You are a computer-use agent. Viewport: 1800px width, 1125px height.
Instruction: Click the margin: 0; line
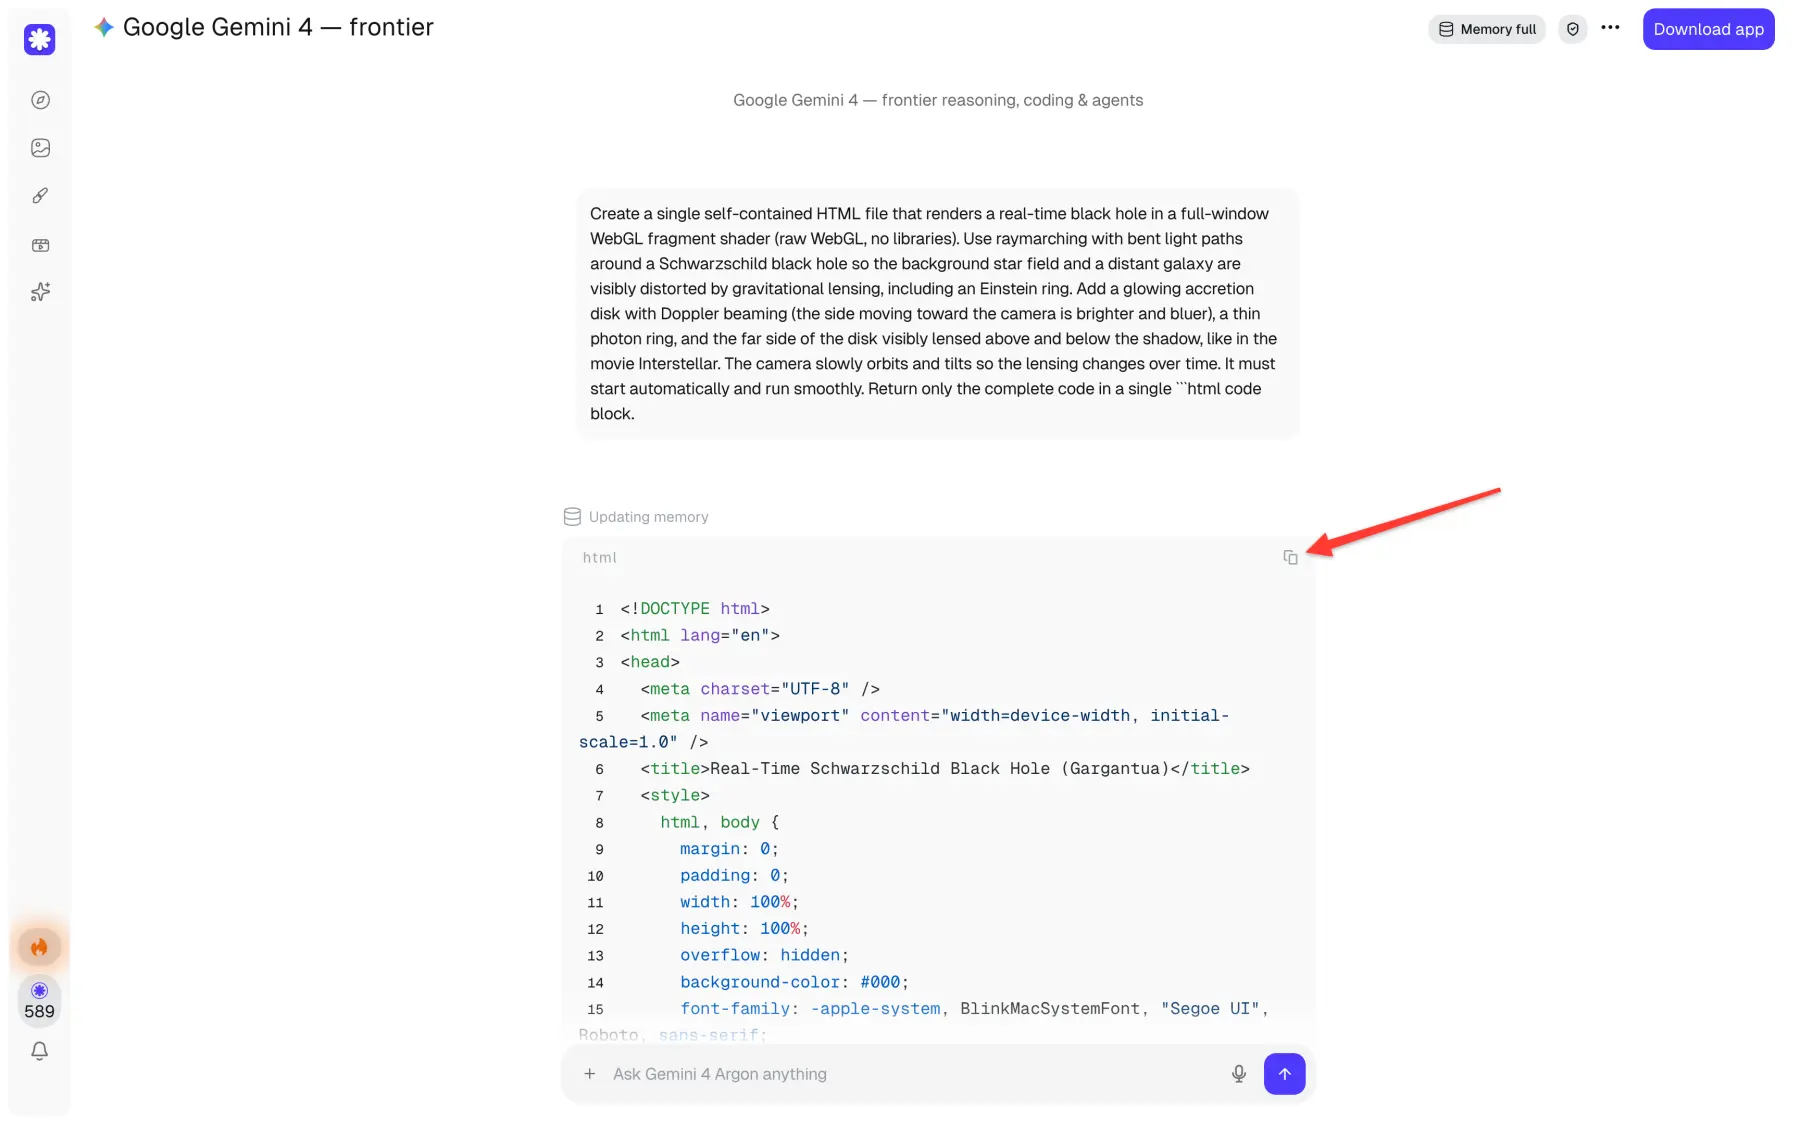tap(730, 849)
